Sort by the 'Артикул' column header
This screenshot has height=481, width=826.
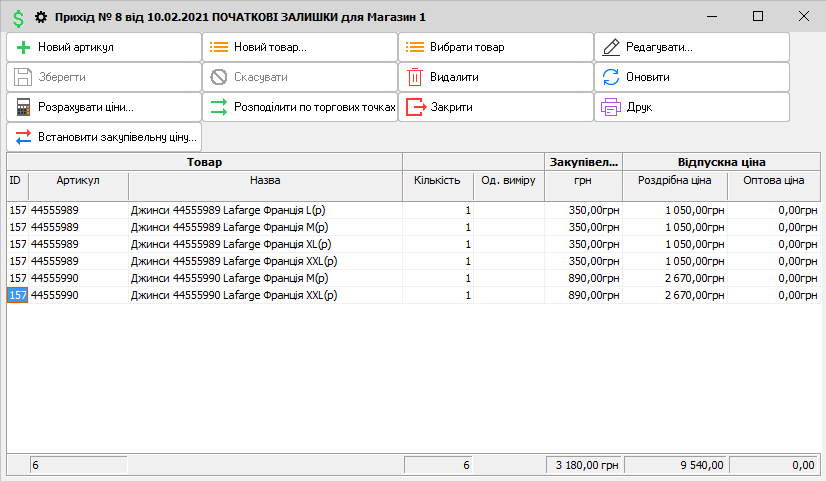click(78, 181)
